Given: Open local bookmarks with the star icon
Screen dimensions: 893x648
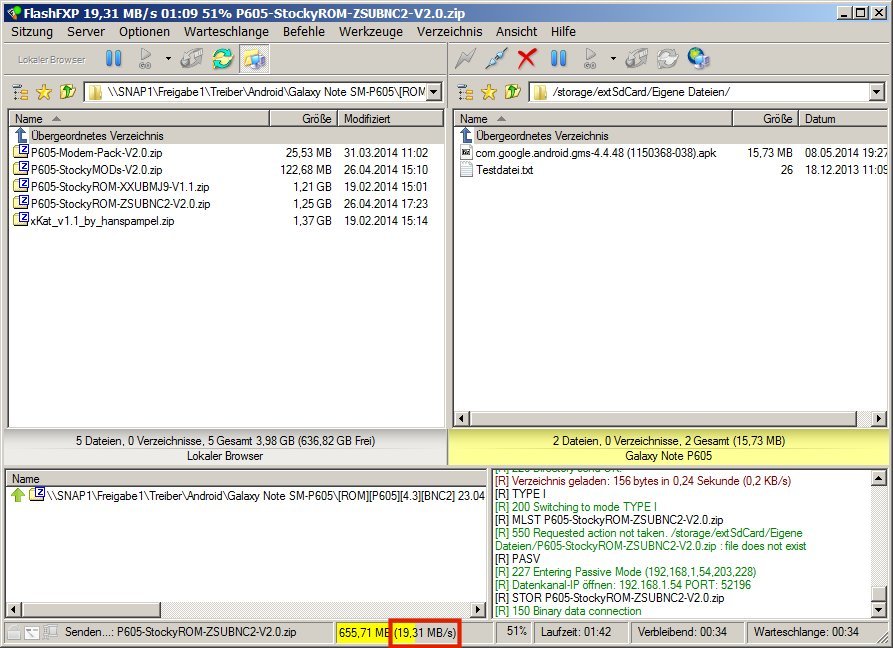Looking at the screenshot, I should pos(44,92).
